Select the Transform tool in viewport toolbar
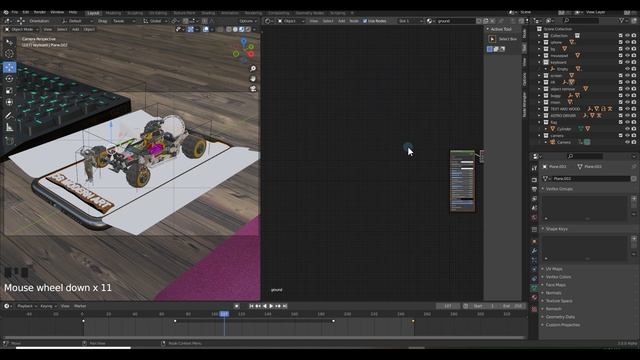 (9, 102)
